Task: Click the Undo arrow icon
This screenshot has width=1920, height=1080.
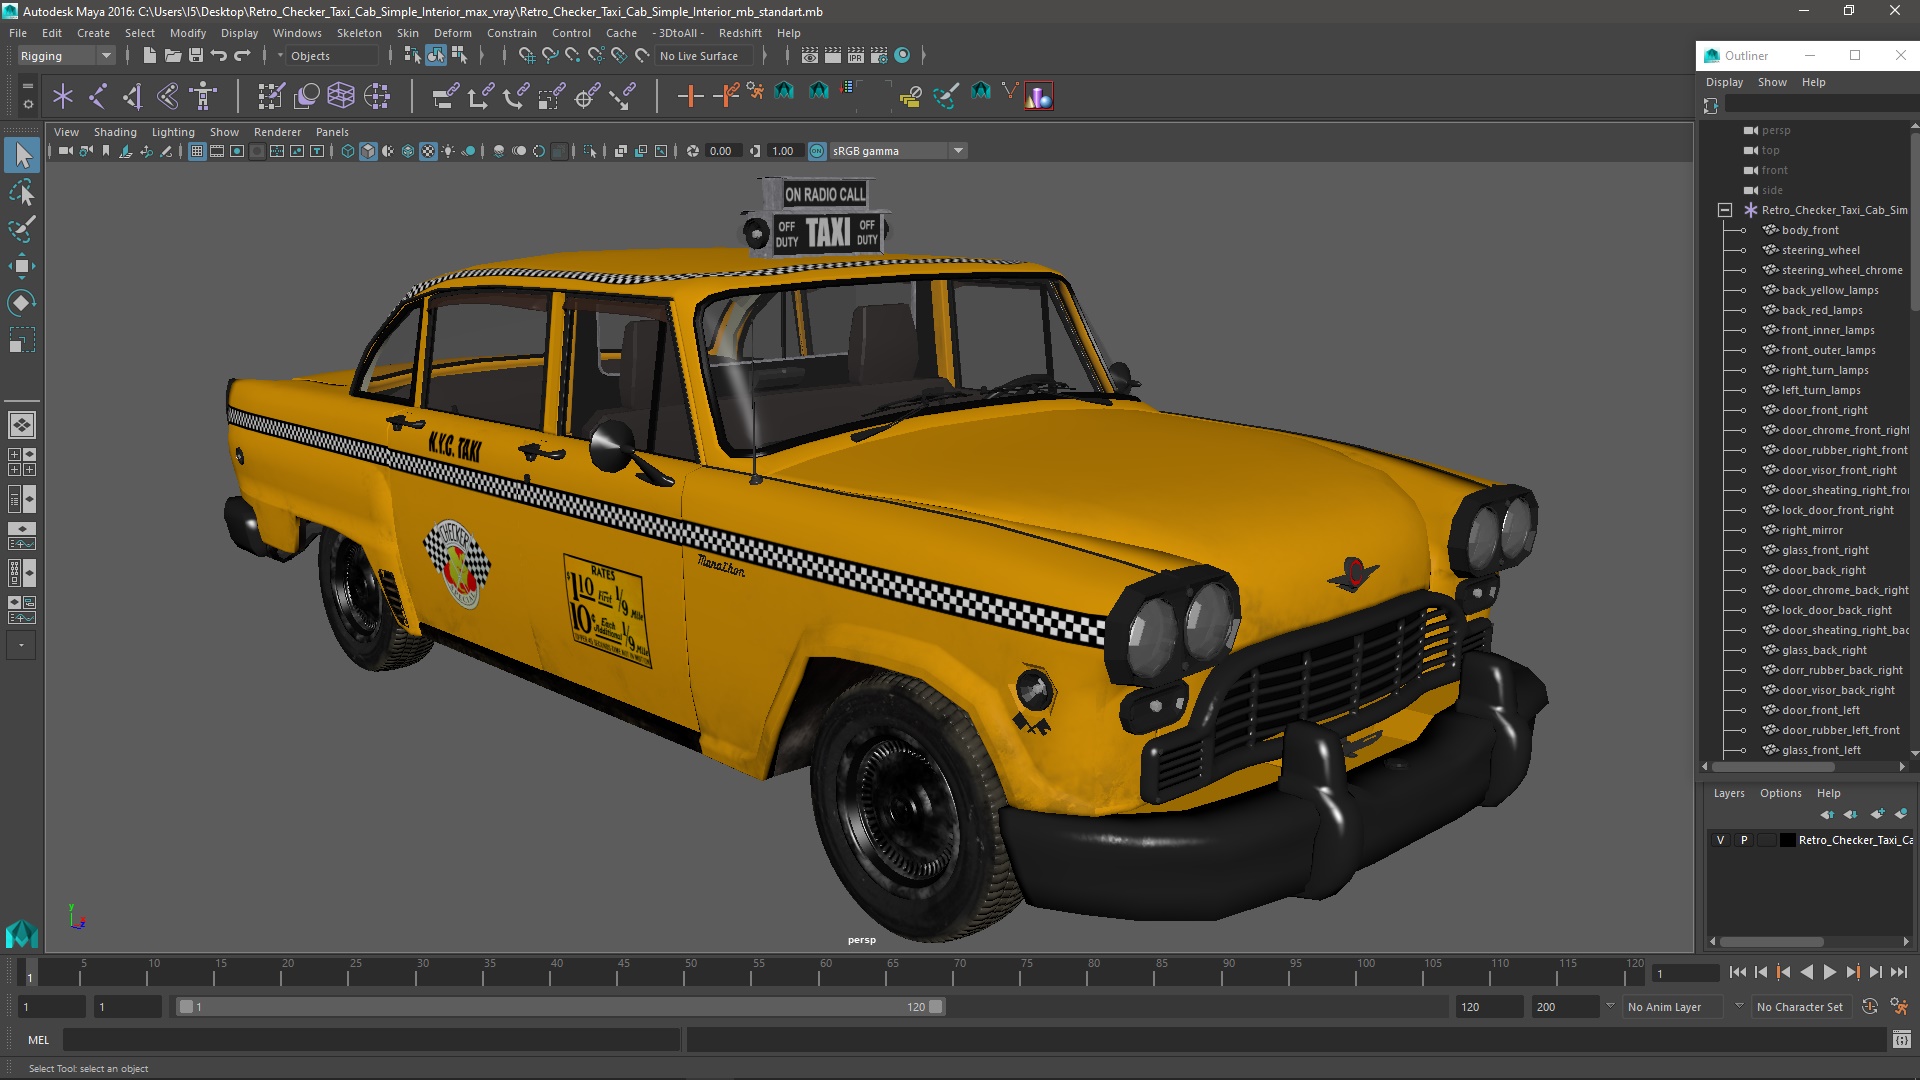Action: 219,56
